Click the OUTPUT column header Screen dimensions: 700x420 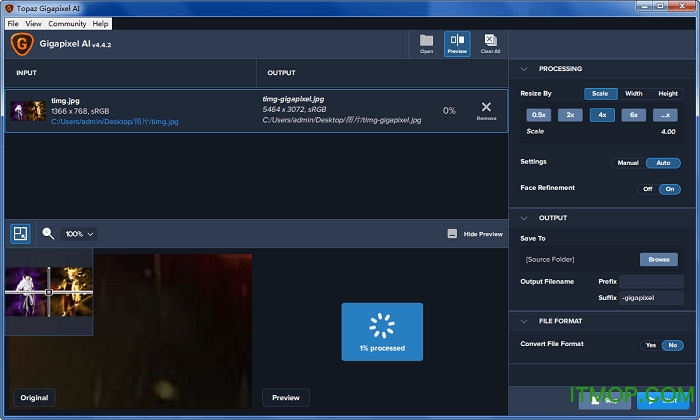pos(281,73)
